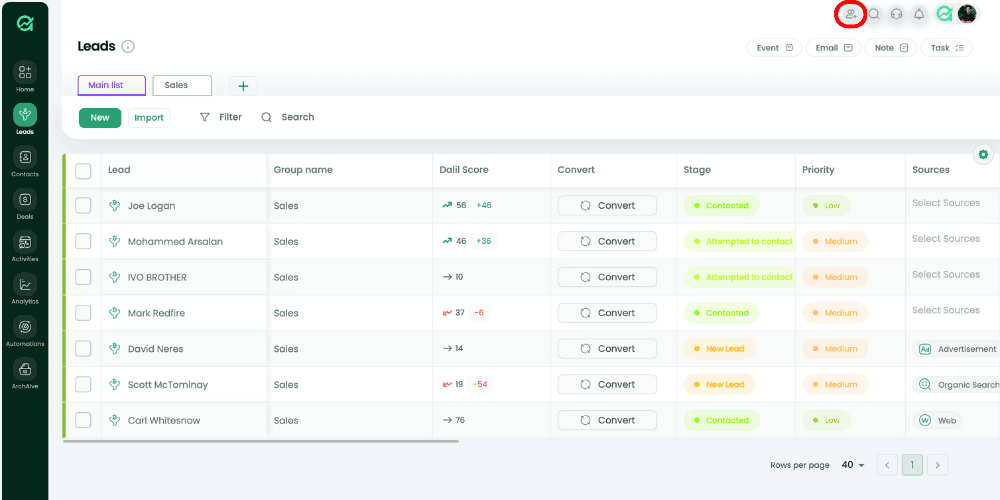Open Analytics in the sidebar
The width and height of the screenshot is (1000, 500).
[25, 289]
